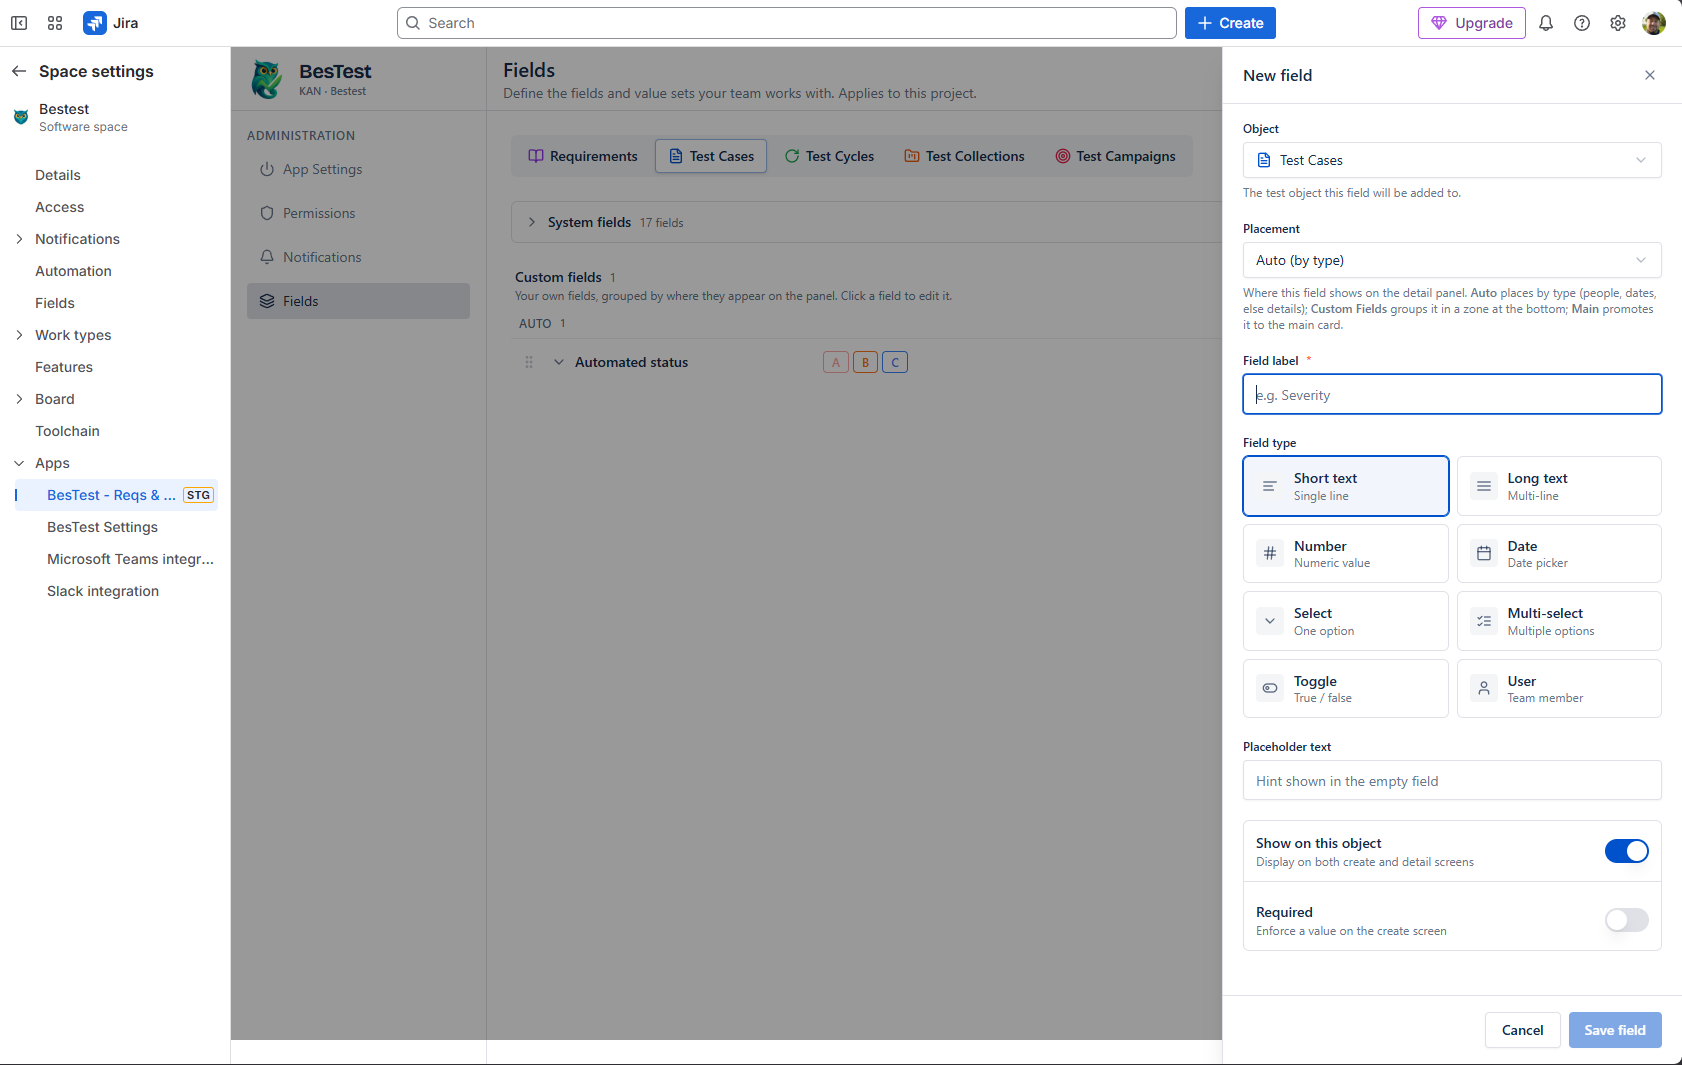Select Date field type
The height and width of the screenshot is (1065, 1682).
click(x=1559, y=554)
